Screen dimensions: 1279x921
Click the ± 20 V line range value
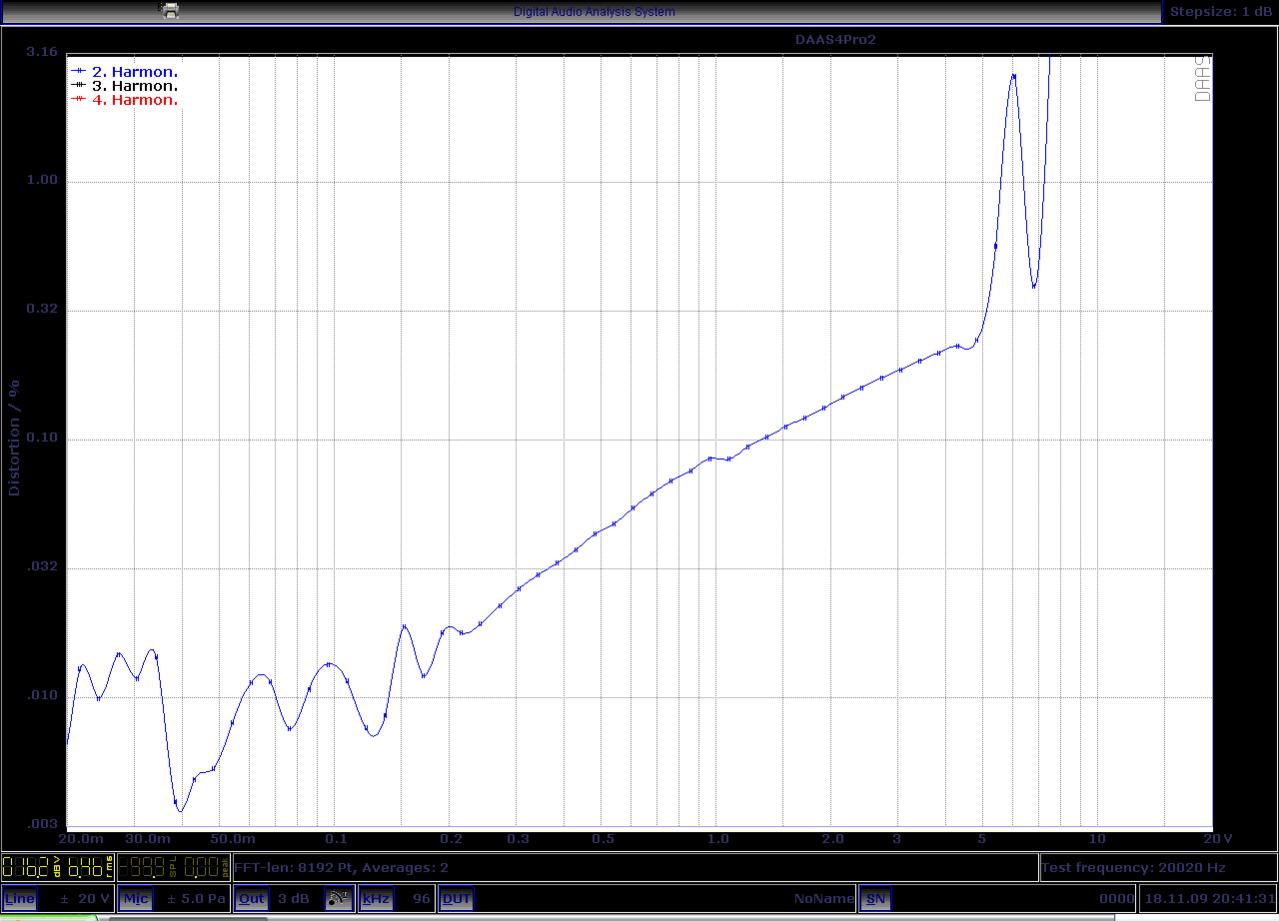coord(85,899)
